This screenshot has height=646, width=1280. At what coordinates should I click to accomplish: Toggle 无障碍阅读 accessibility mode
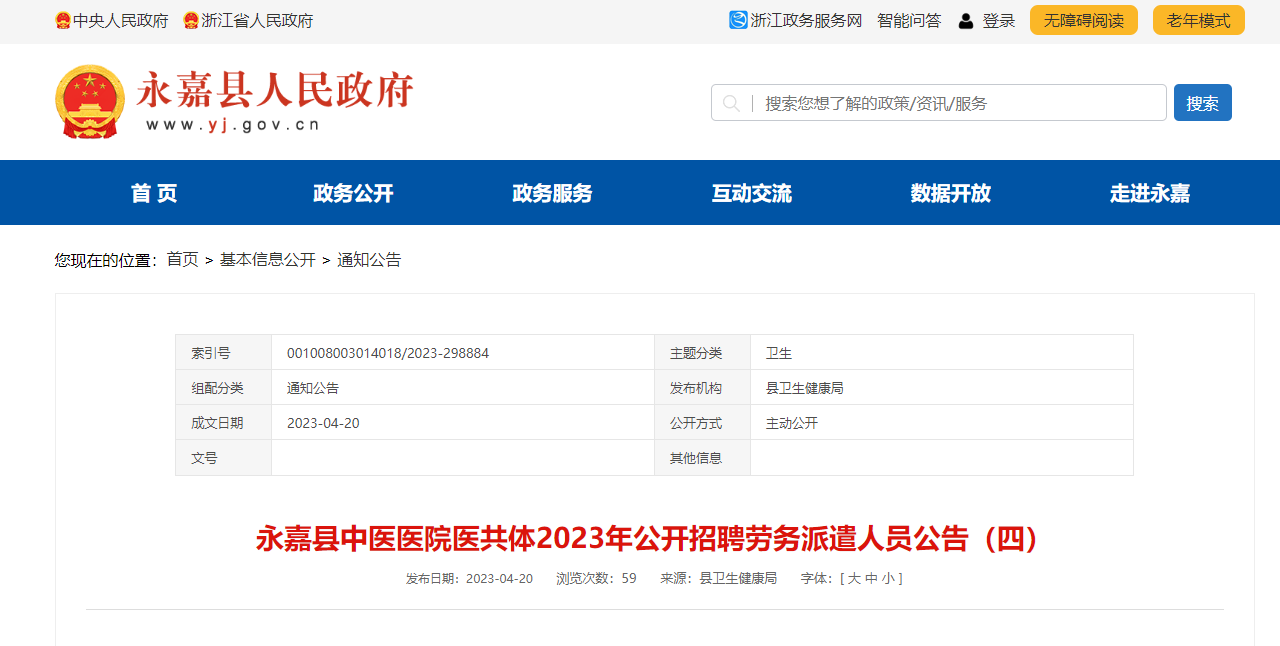pyautogui.click(x=1083, y=20)
